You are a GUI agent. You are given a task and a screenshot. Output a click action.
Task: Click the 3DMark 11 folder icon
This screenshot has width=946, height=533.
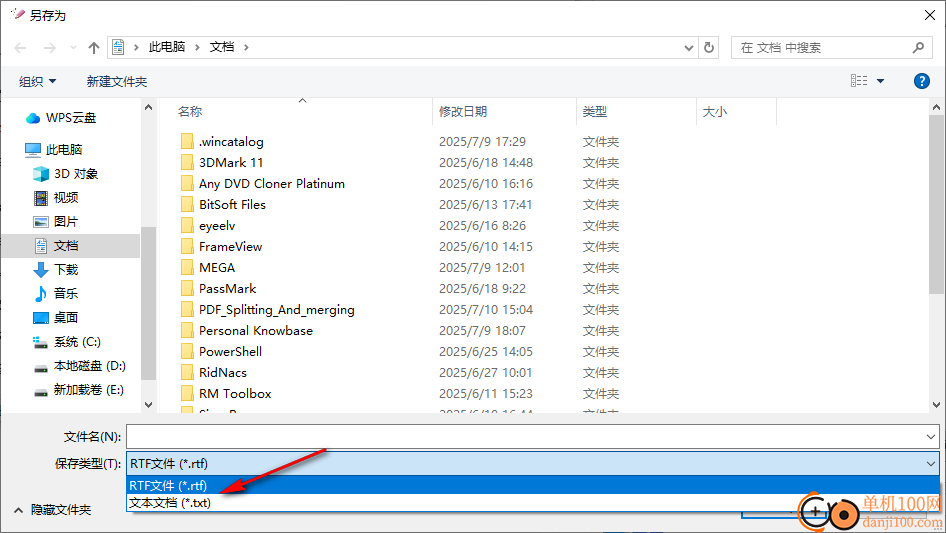coord(188,162)
